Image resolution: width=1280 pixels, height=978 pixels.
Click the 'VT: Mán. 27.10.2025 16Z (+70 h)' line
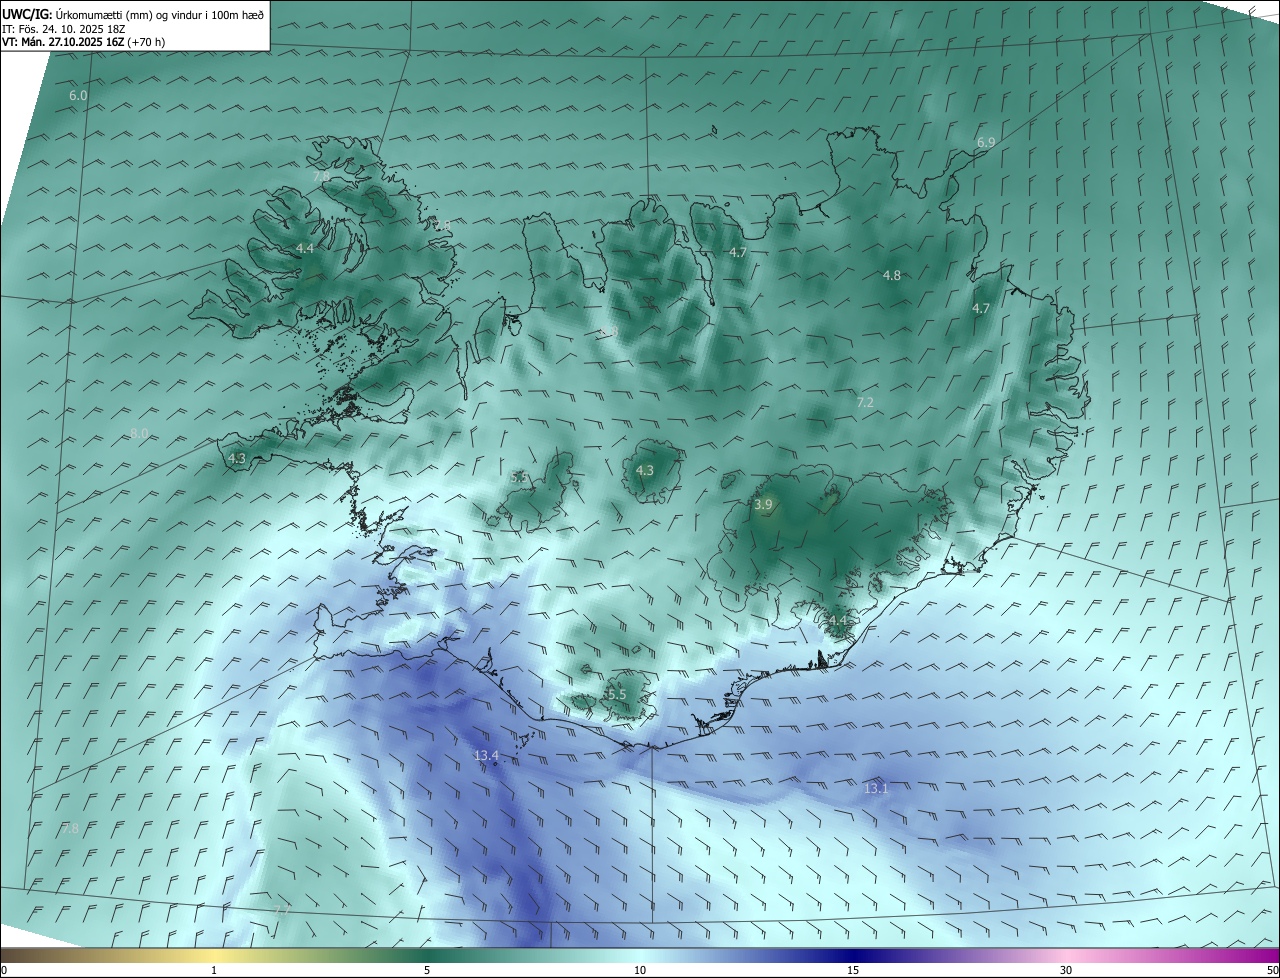click(x=84, y=42)
